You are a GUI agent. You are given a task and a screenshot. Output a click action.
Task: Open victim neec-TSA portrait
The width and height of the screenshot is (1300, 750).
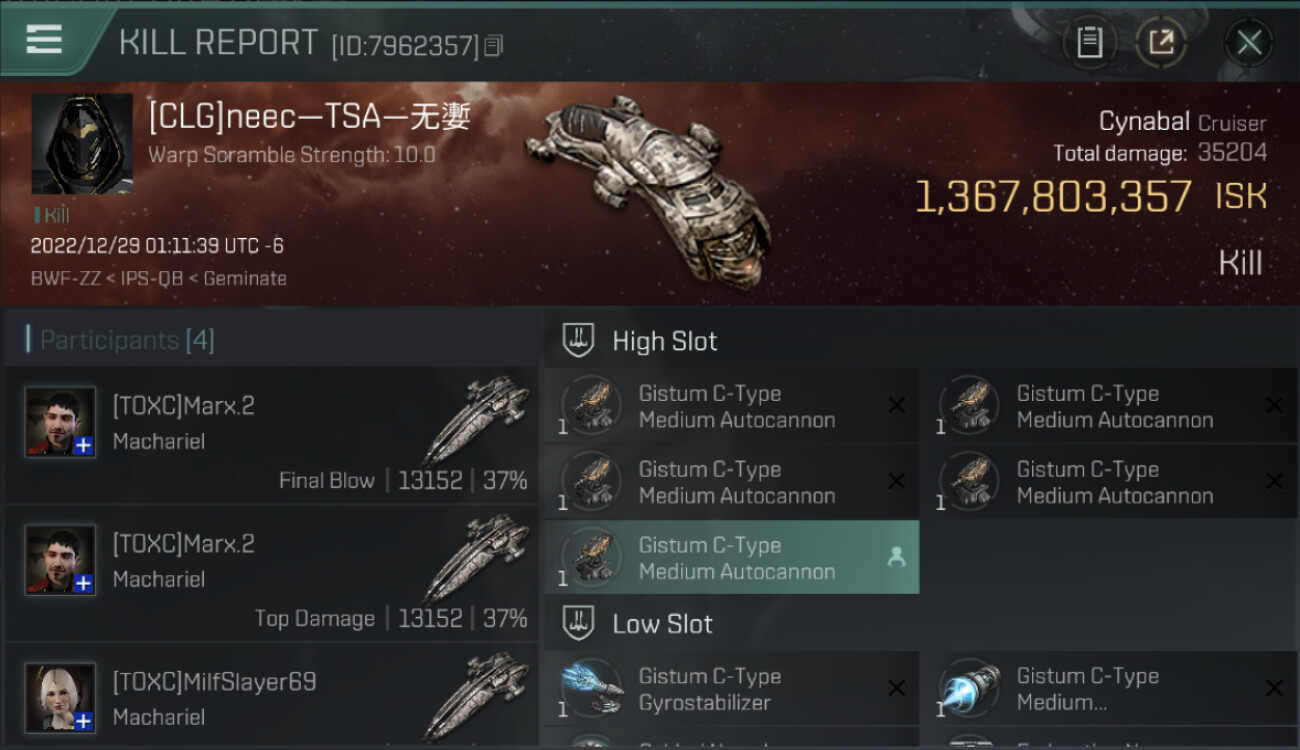click(x=82, y=144)
